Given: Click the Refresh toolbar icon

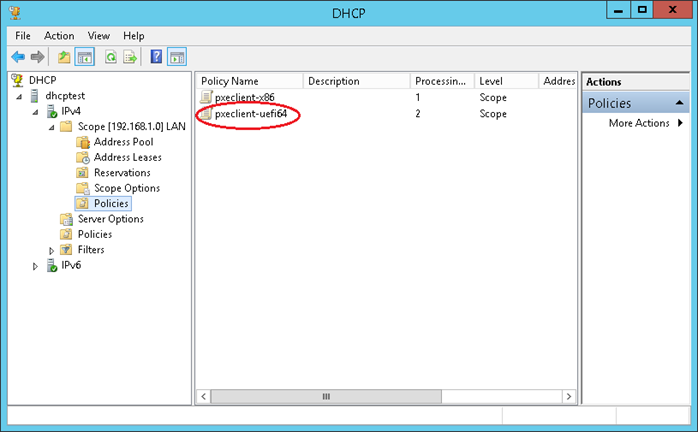Looking at the screenshot, I should (x=111, y=57).
